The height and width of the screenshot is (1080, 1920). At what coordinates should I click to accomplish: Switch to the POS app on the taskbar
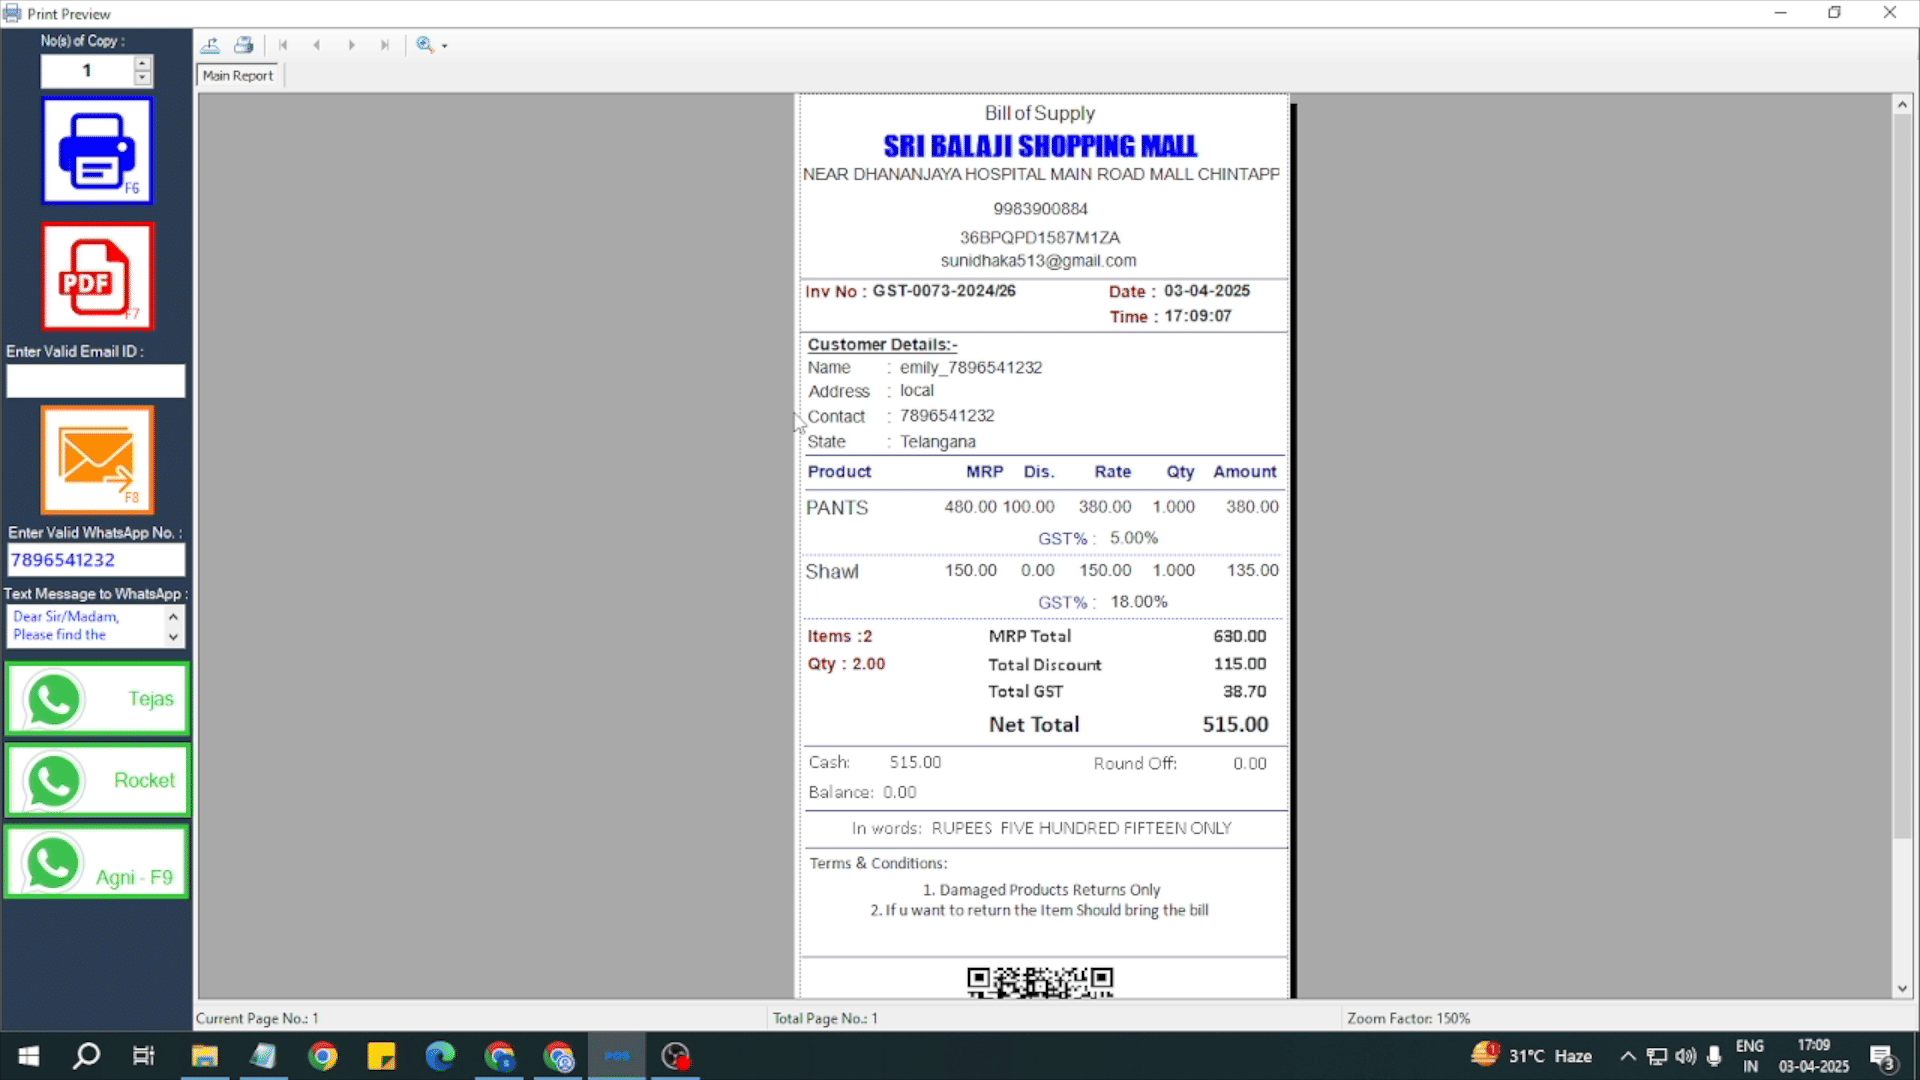[617, 1056]
